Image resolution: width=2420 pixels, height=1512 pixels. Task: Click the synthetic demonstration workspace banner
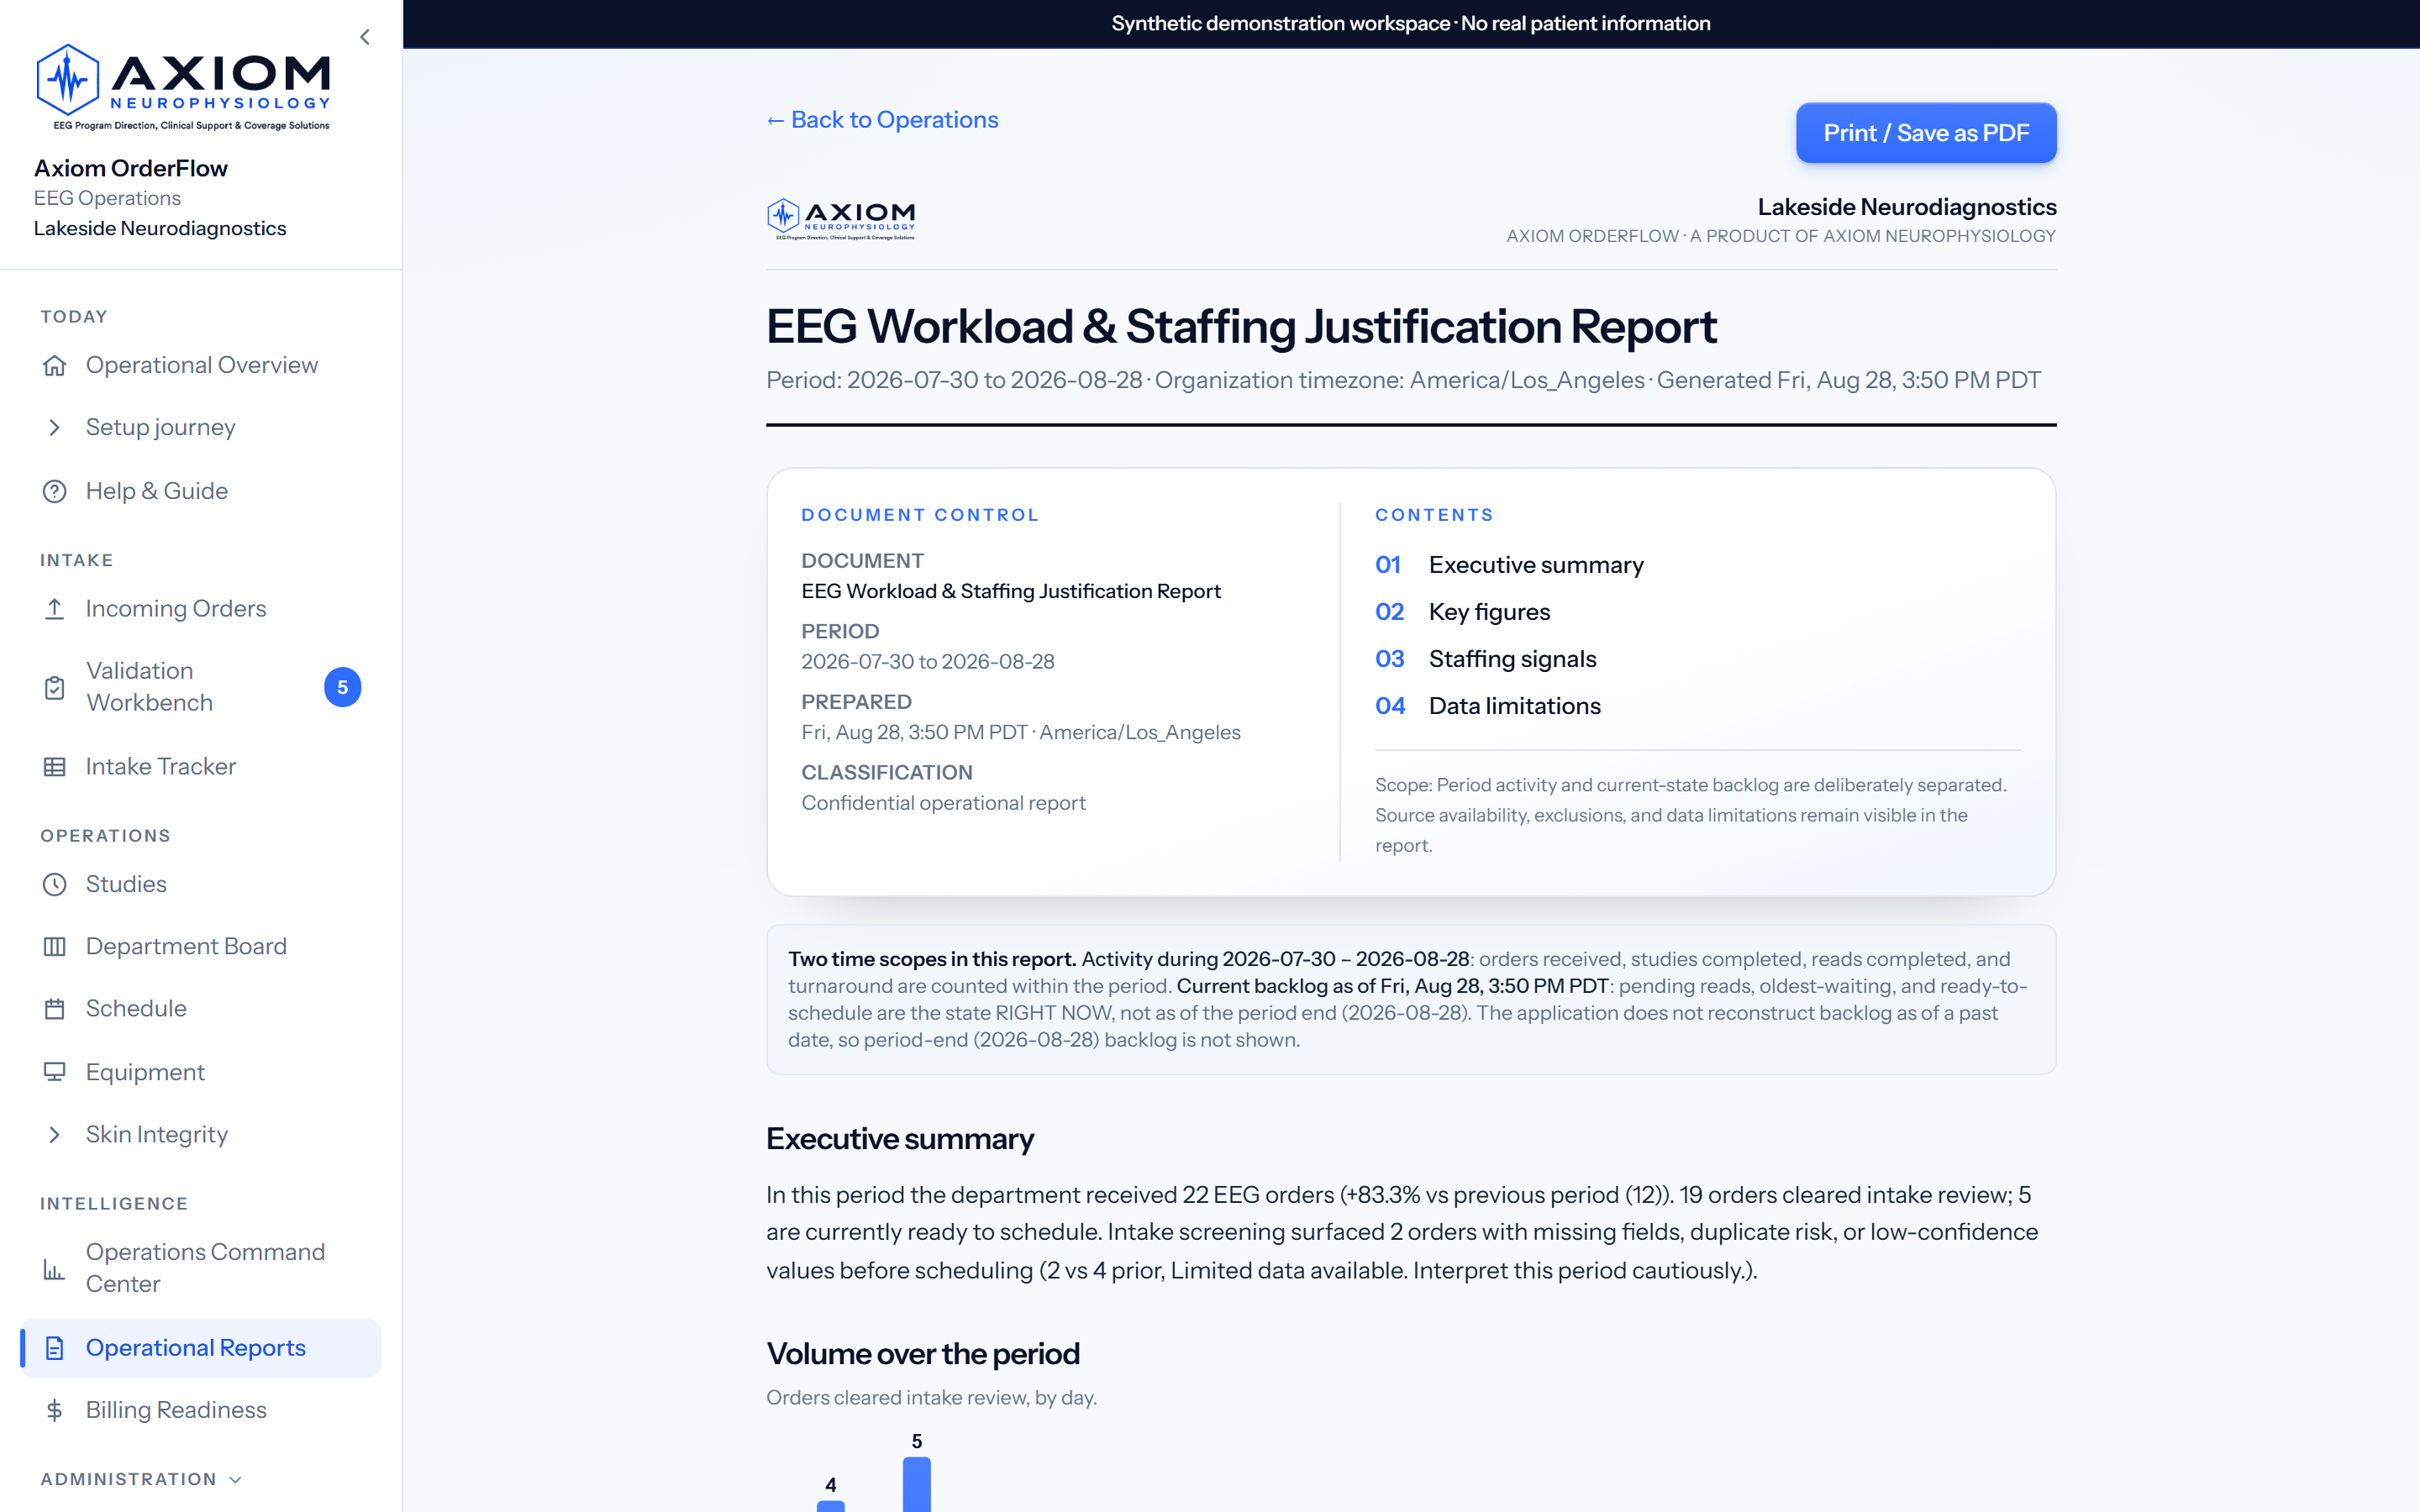(1411, 23)
